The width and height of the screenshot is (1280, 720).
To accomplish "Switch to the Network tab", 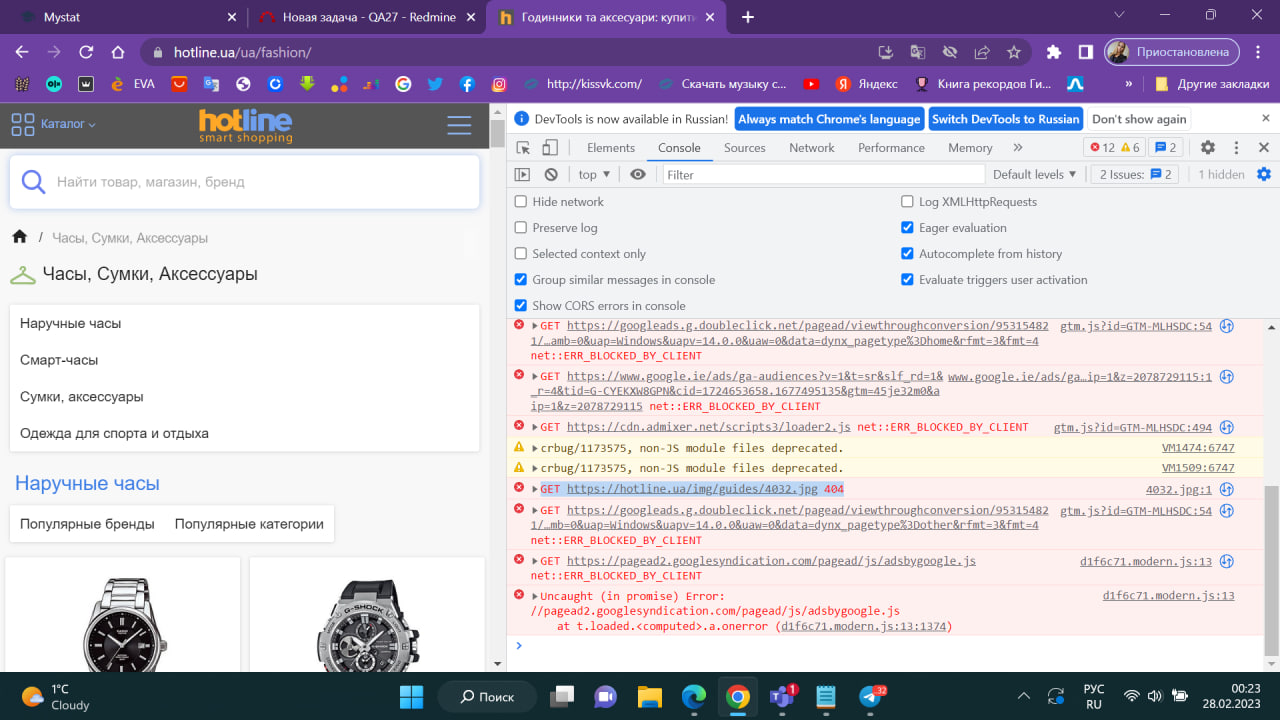I will click(811, 148).
